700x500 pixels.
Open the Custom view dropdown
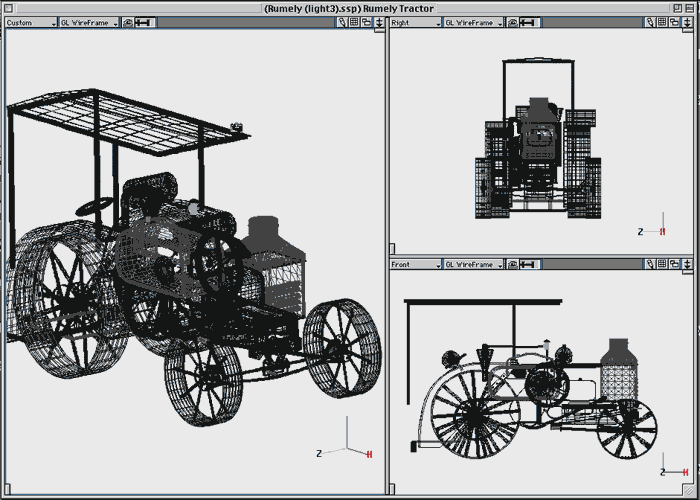pos(30,22)
